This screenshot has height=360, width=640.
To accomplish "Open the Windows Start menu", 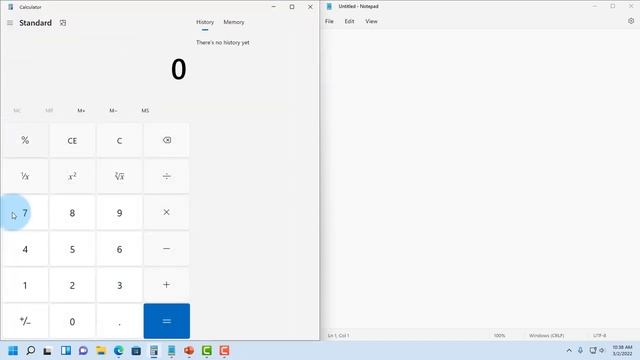I will coord(13,351).
